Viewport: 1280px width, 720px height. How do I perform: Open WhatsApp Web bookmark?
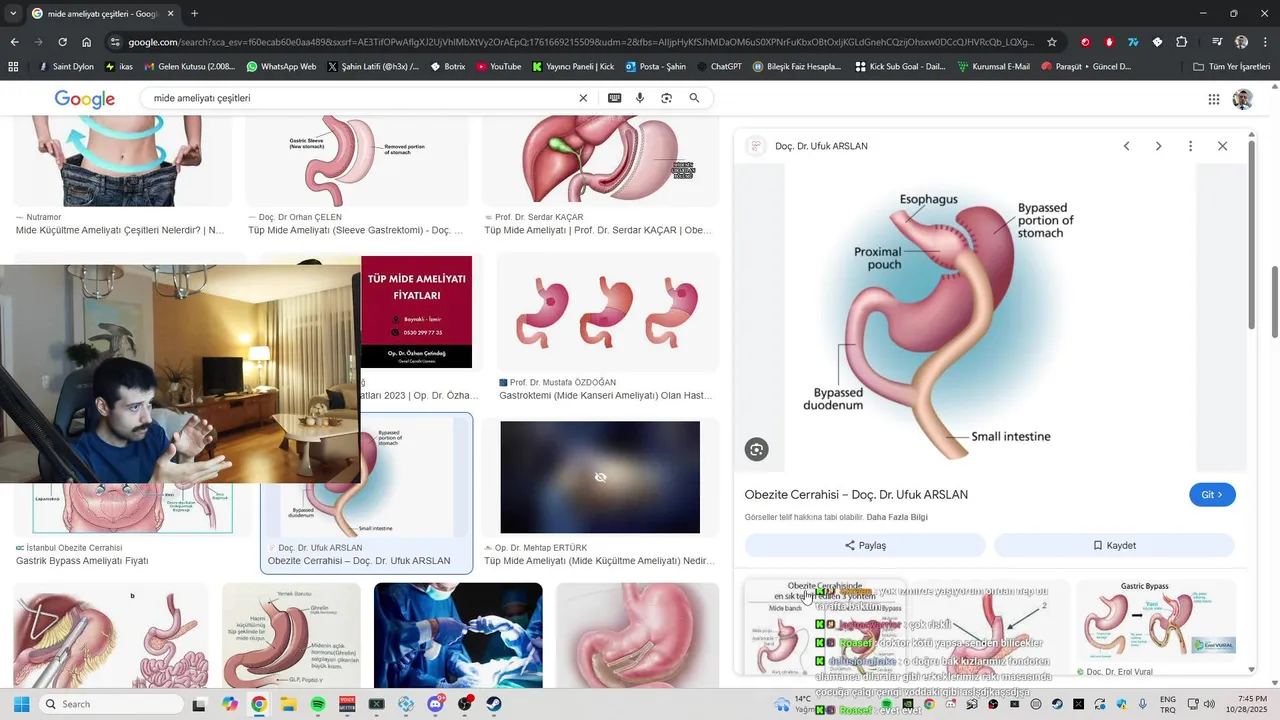[281, 67]
